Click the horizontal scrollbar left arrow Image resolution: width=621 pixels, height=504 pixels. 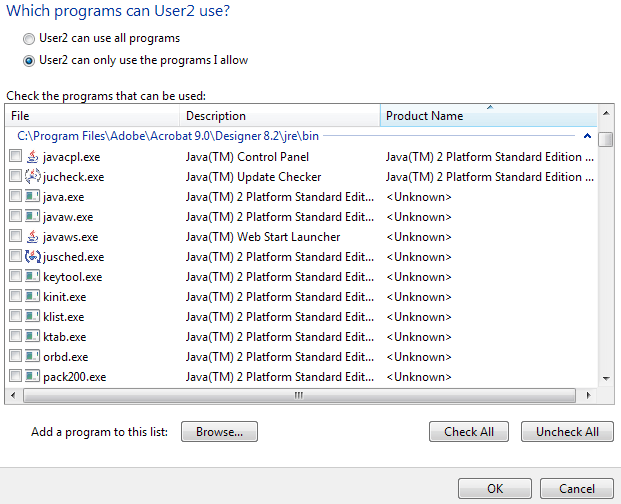pos(13,395)
